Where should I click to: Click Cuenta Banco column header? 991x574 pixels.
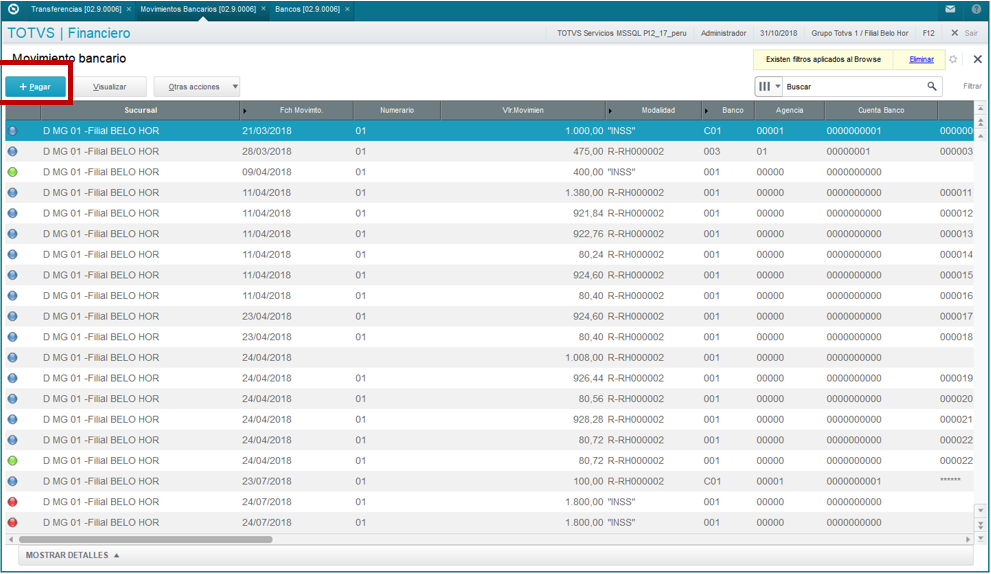881,110
